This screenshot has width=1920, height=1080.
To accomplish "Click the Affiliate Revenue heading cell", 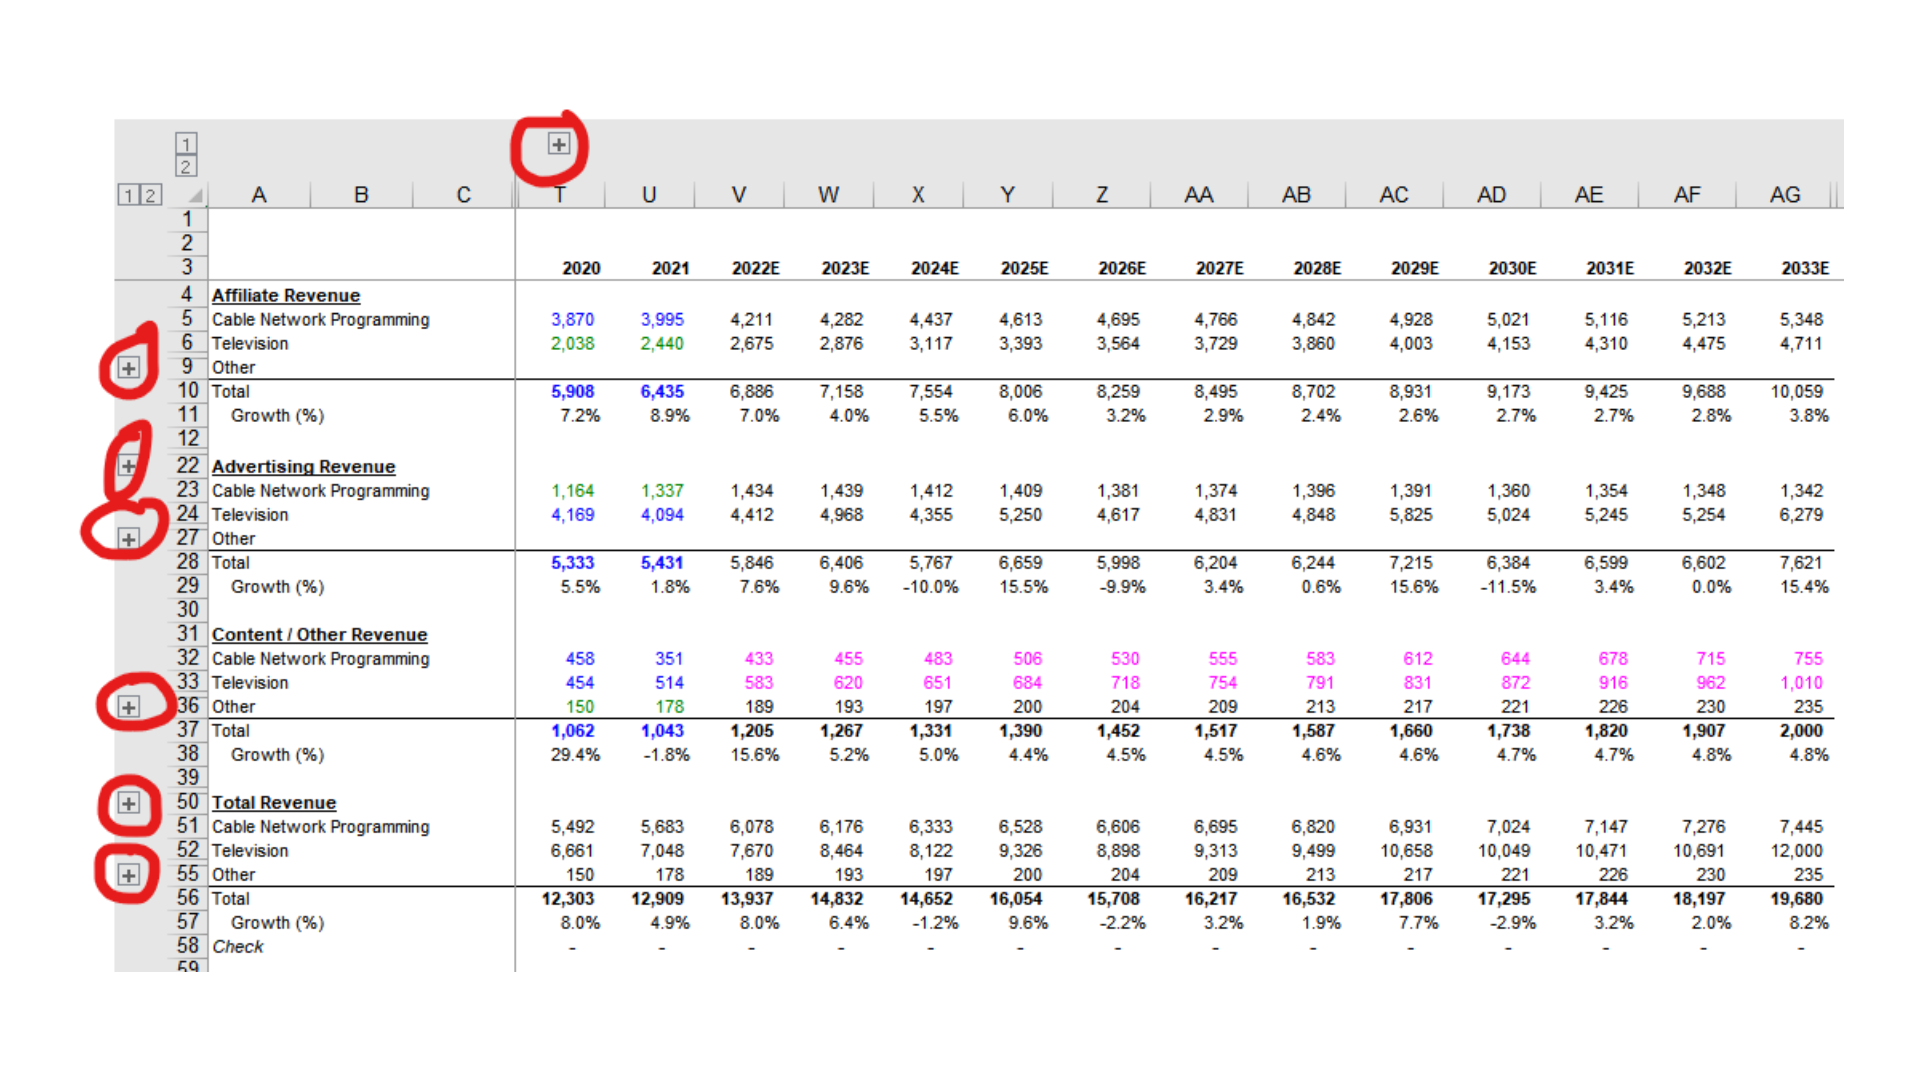I will pos(286,296).
